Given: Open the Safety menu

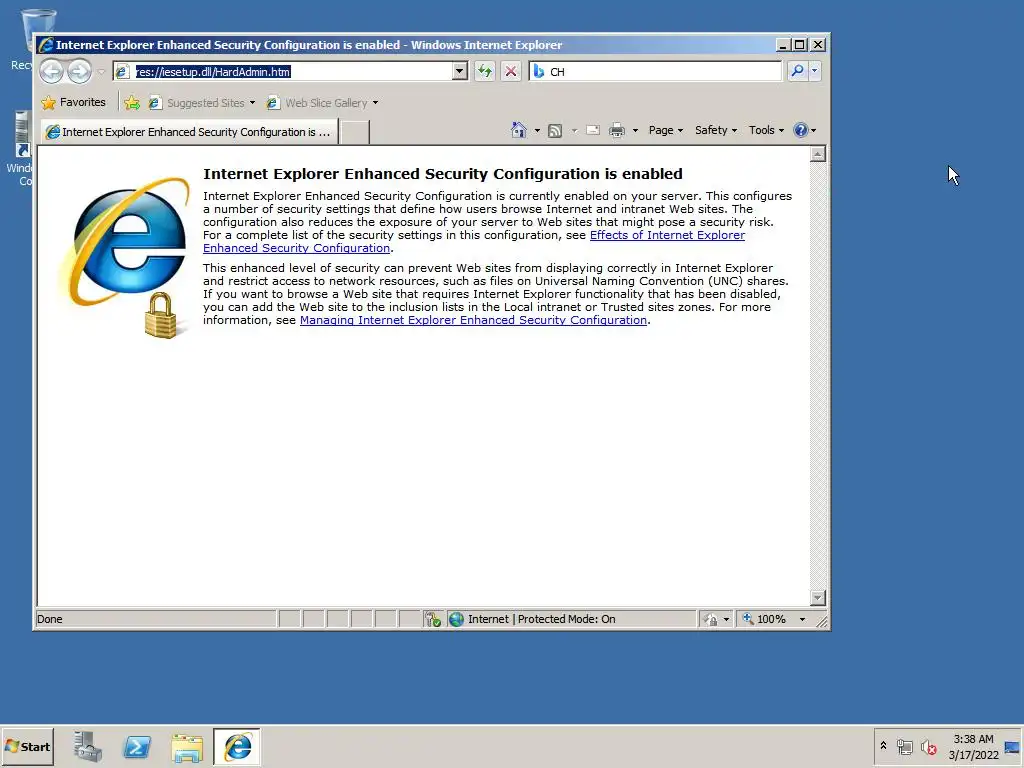Looking at the screenshot, I should [716, 130].
